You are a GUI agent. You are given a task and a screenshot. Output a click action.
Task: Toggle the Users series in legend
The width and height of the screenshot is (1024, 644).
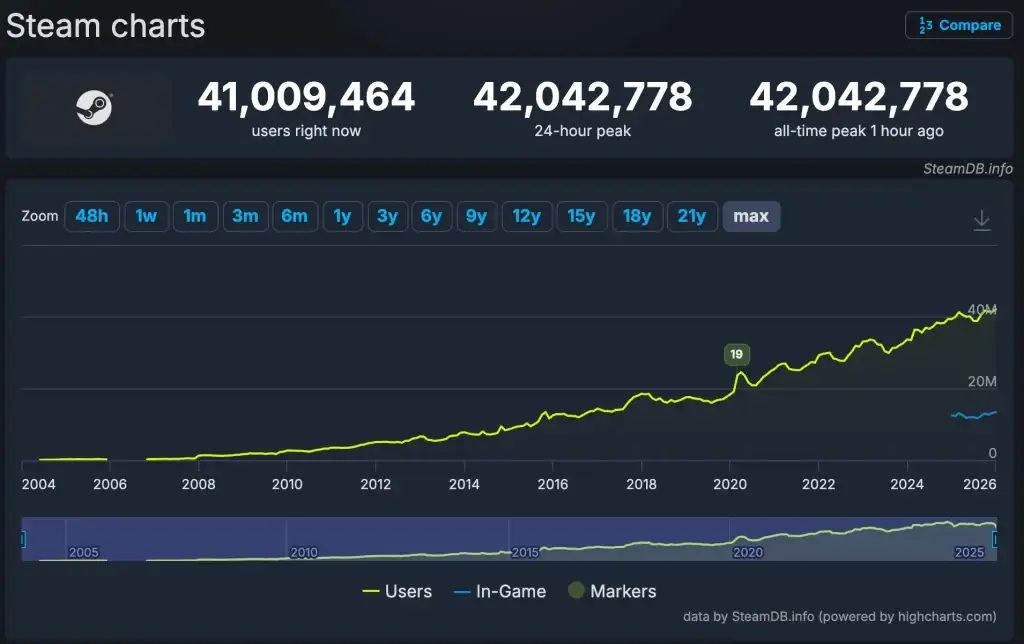click(x=397, y=592)
